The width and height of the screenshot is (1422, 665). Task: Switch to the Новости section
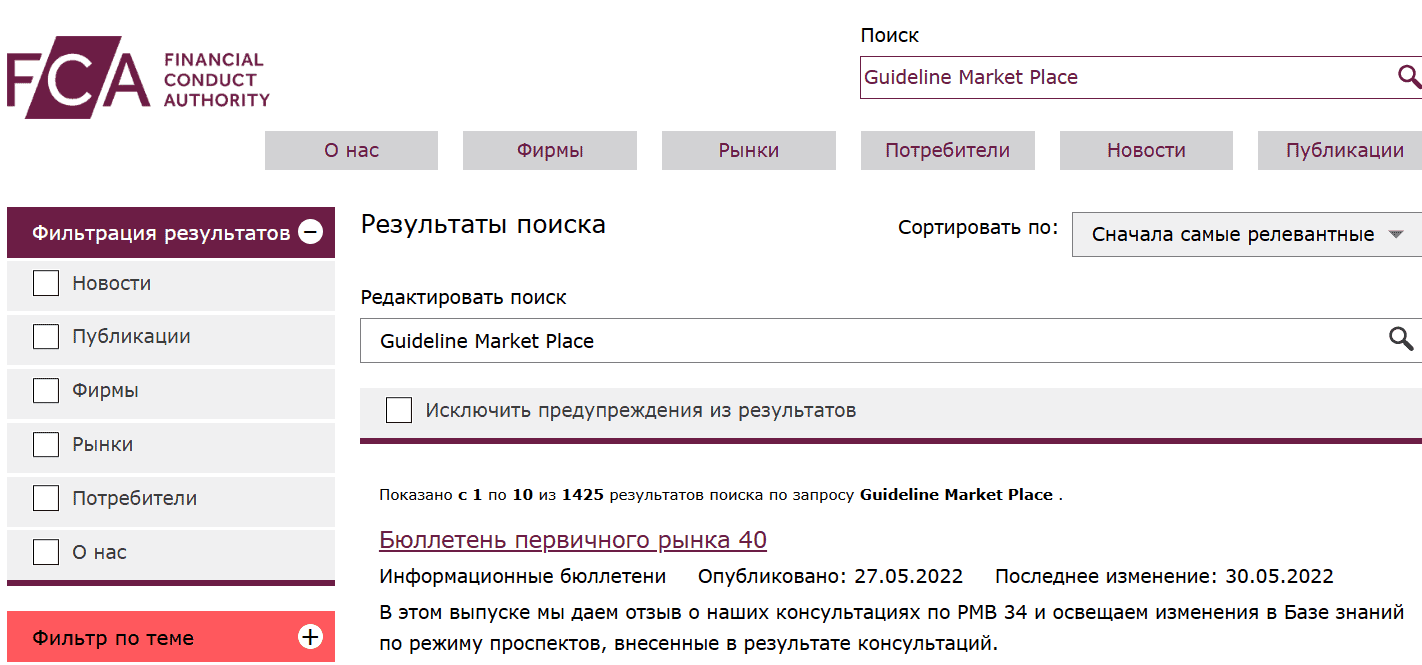(1145, 150)
